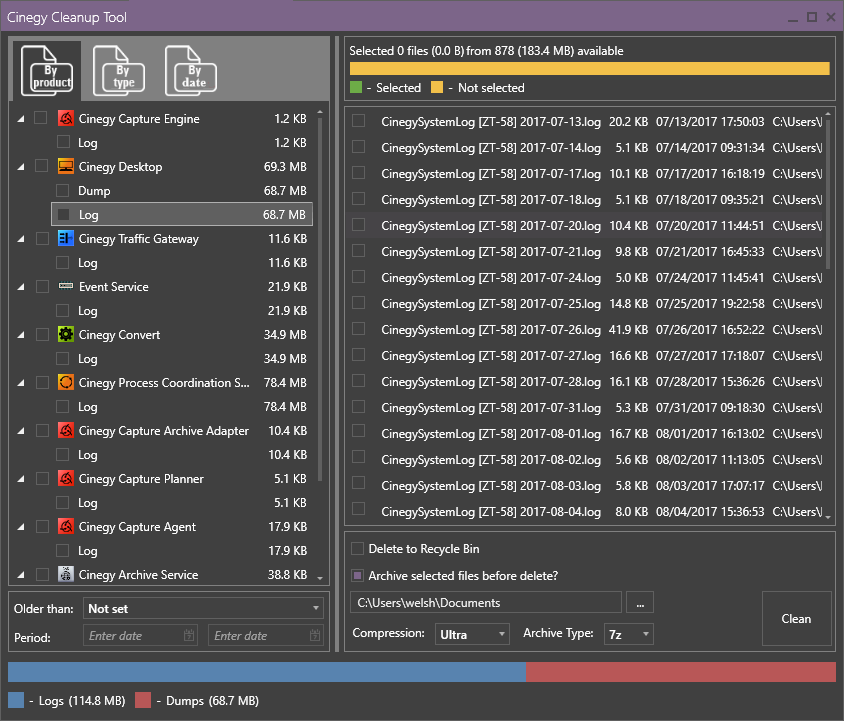Click the 07/25/2017 19:22:58 date cell

click(x=710, y=304)
